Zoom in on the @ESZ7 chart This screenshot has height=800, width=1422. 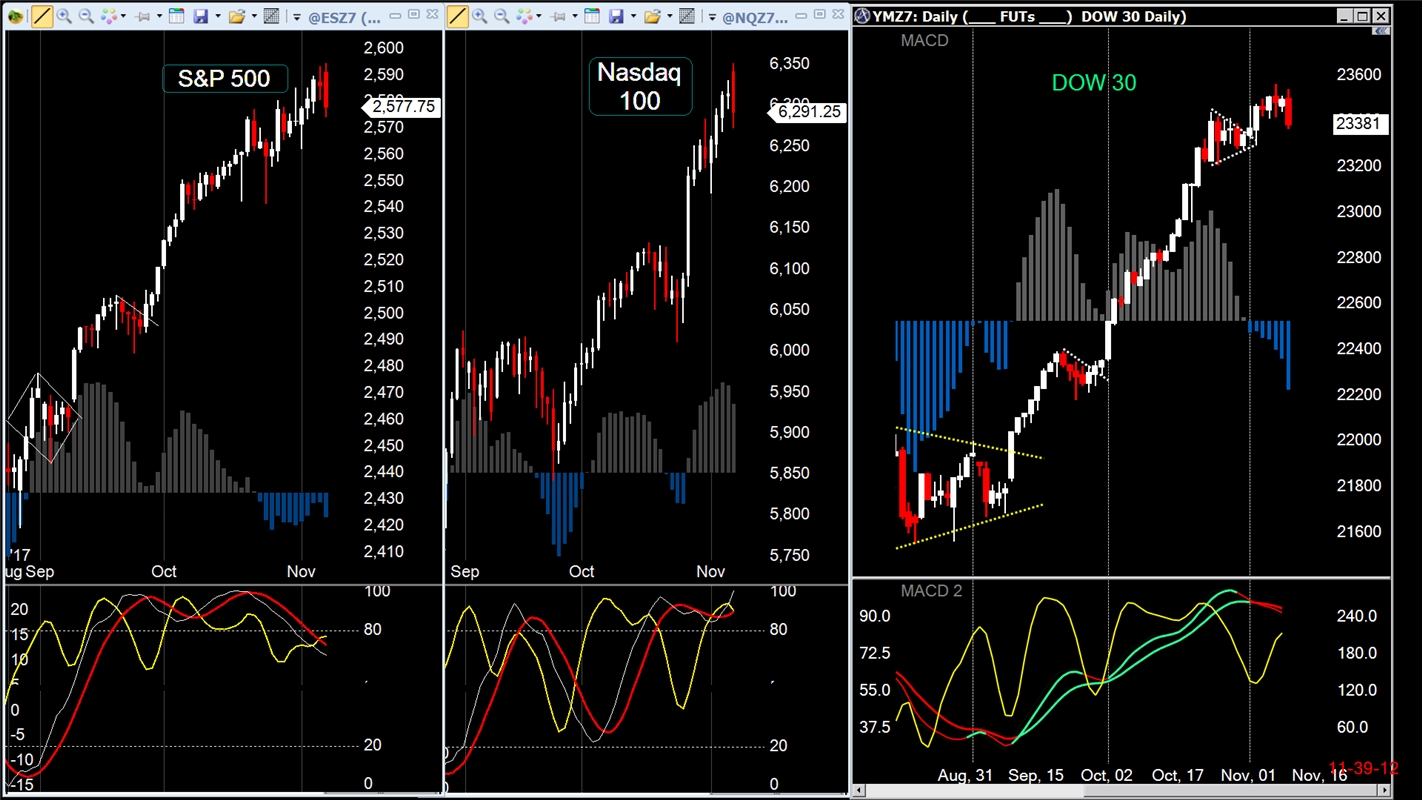(x=64, y=16)
